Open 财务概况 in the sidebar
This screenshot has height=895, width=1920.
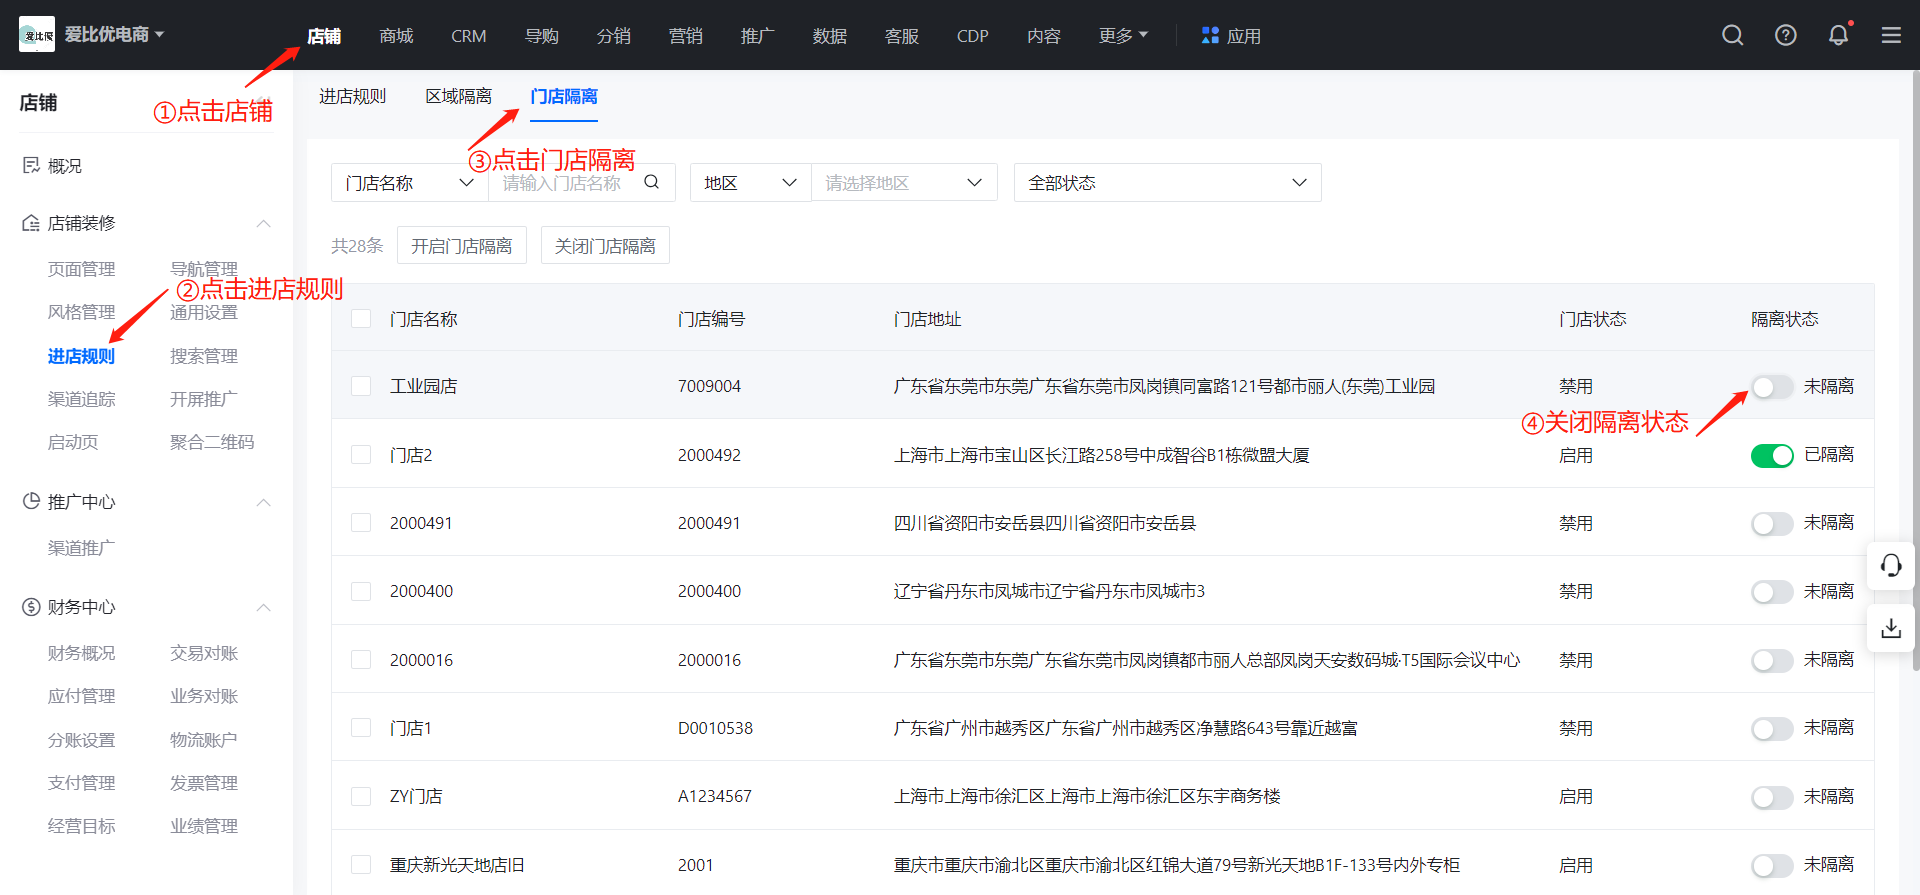click(81, 653)
